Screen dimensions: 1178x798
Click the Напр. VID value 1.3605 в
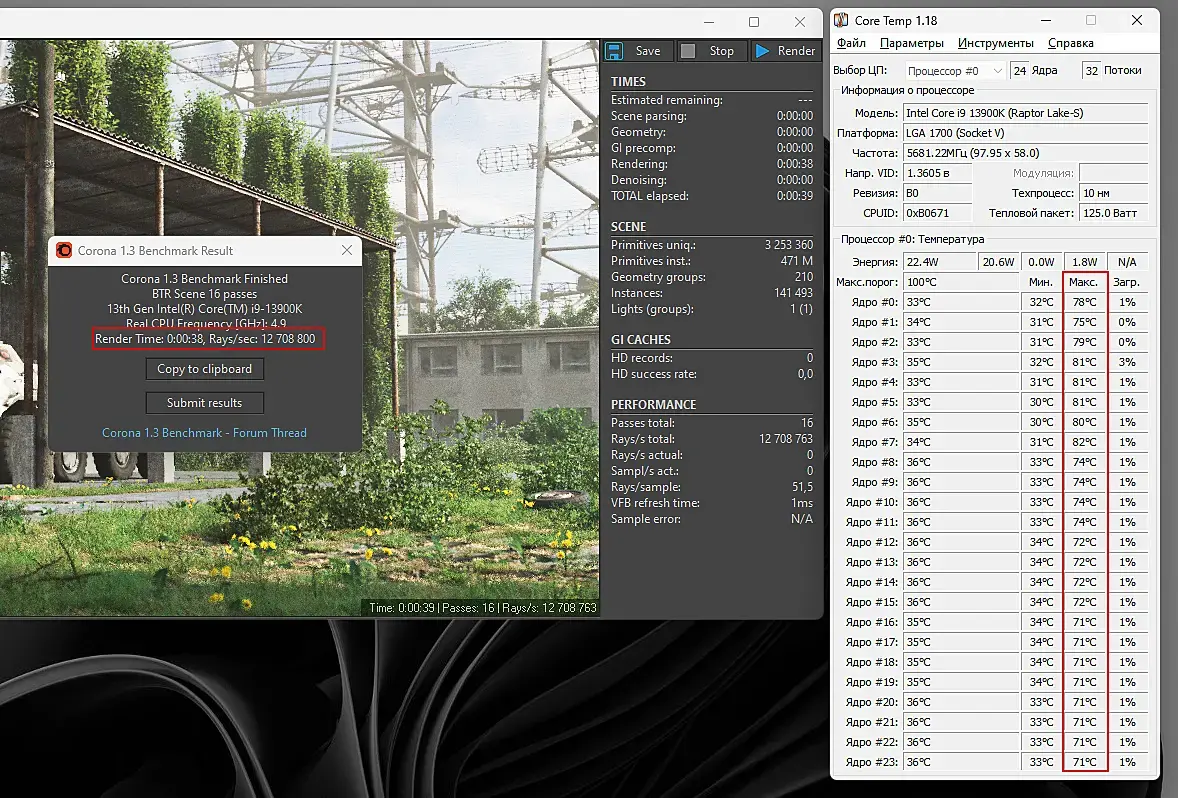point(937,173)
